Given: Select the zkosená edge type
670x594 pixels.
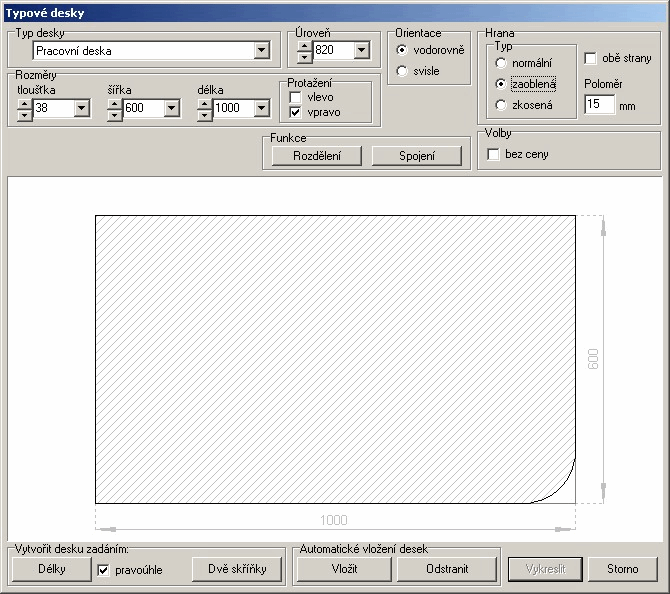Looking at the screenshot, I should pyautogui.click(x=501, y=105).
